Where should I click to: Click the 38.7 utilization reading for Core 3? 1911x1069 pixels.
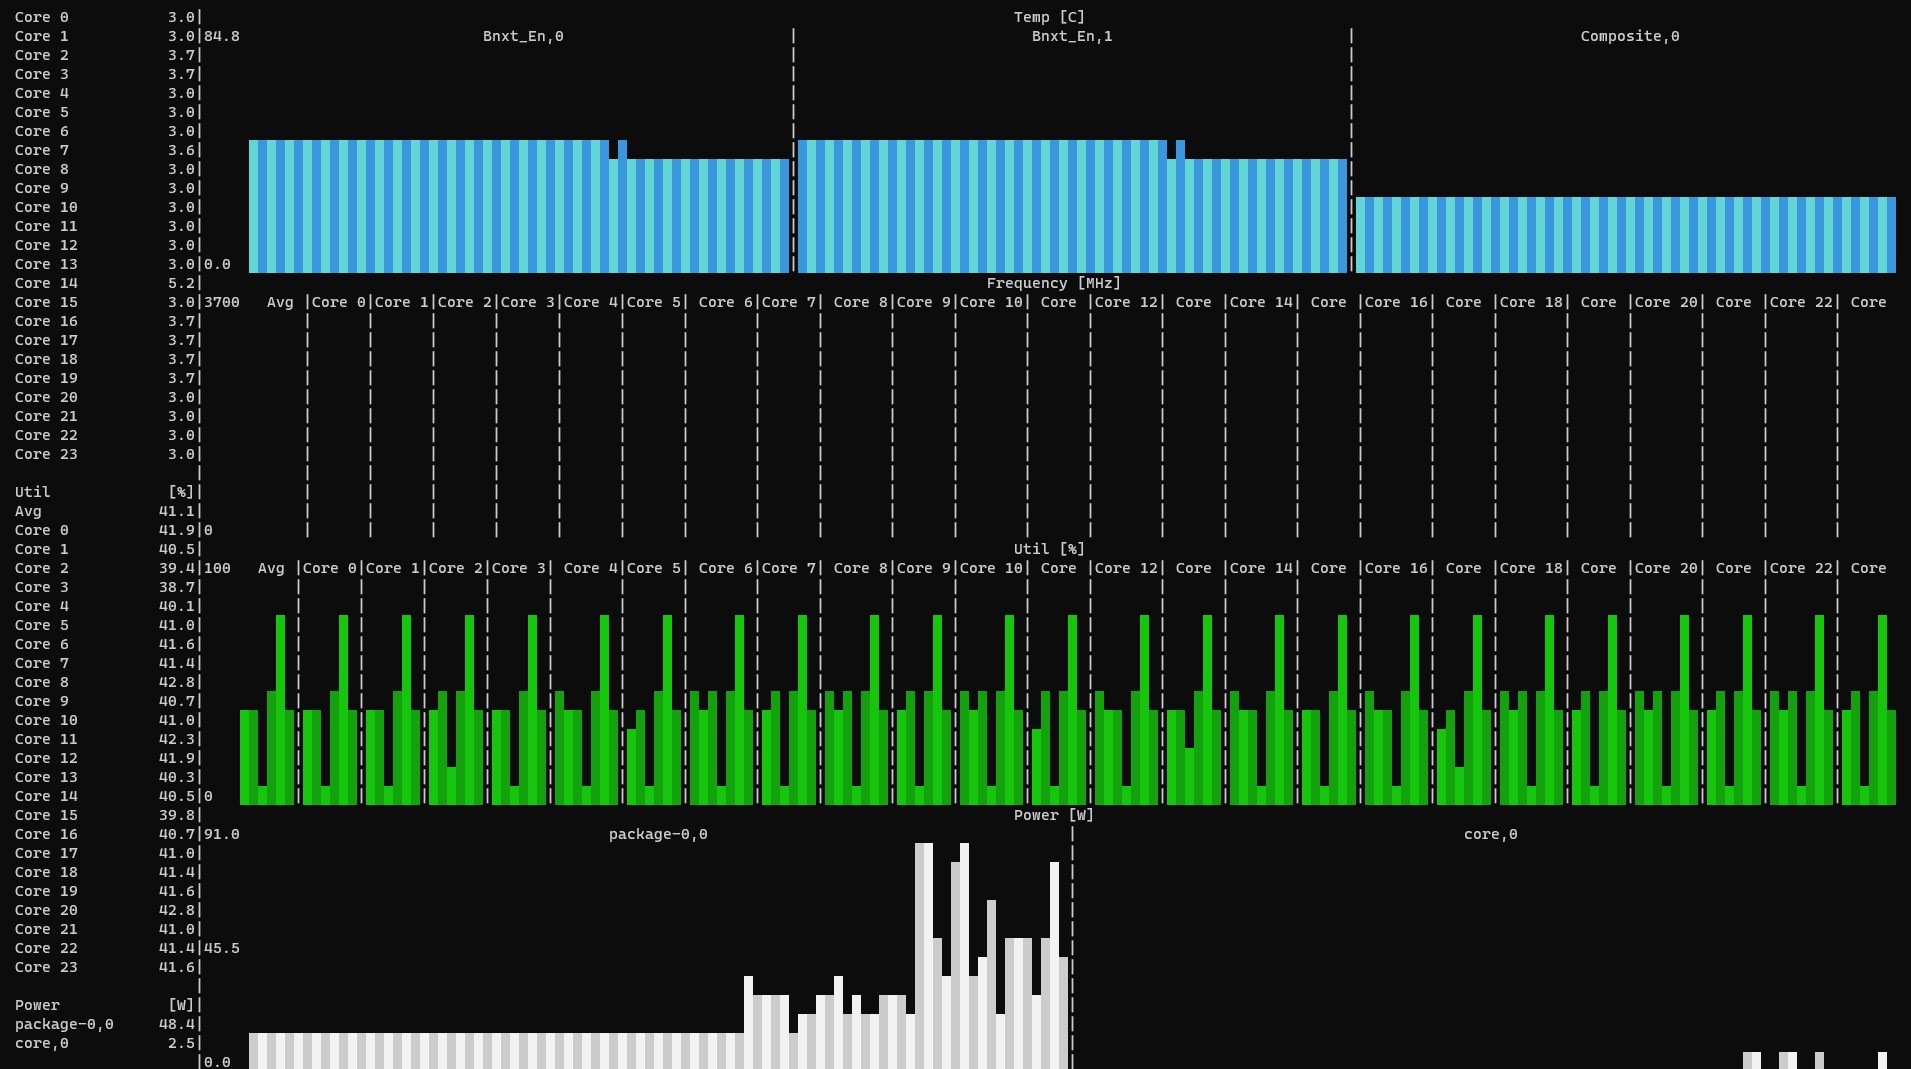177,587
